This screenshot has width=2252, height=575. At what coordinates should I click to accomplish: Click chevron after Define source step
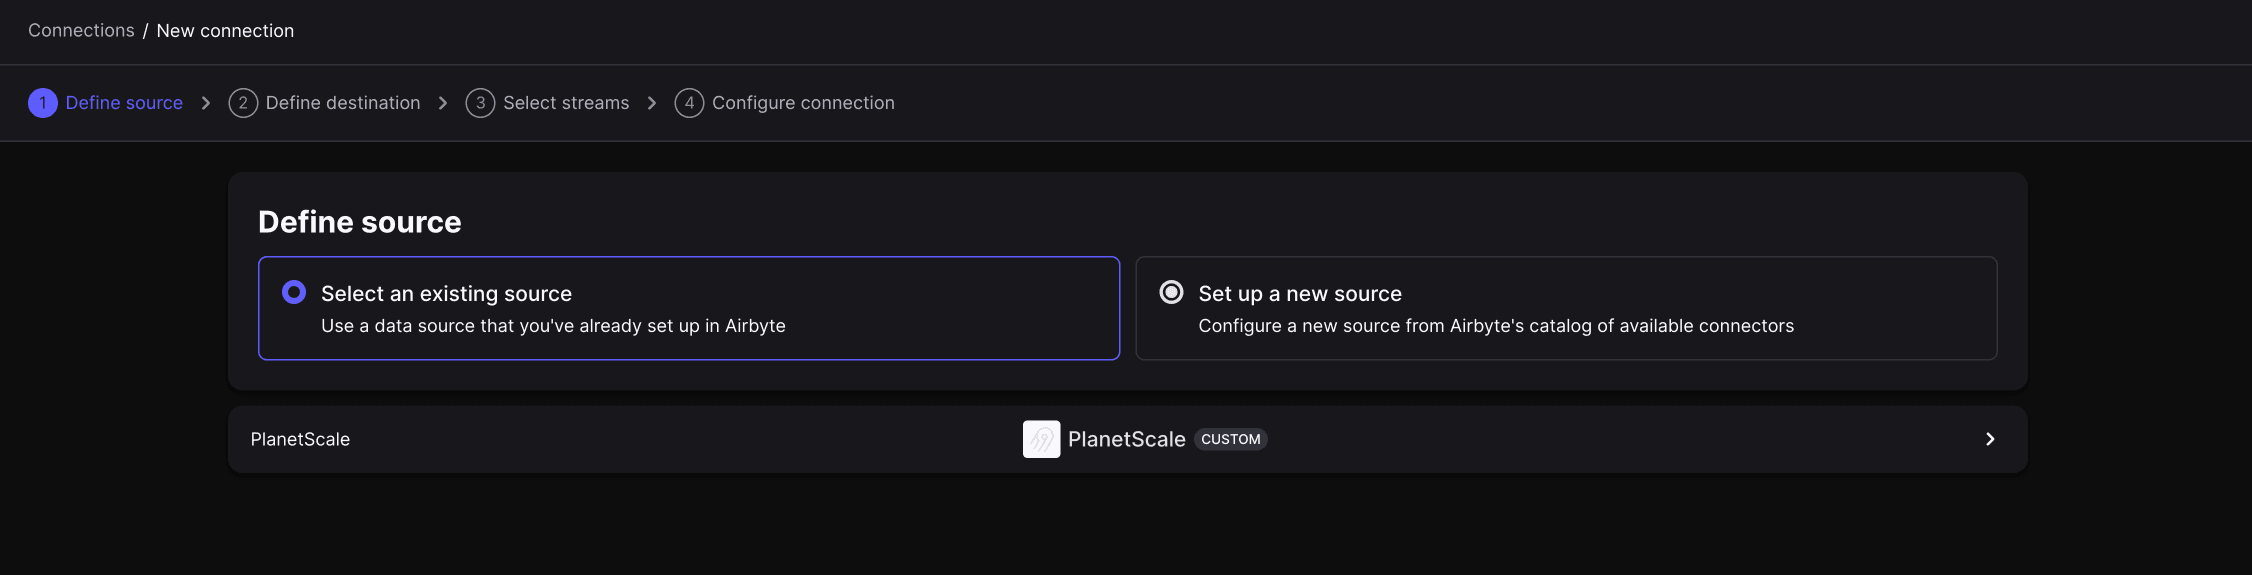pyautogui.click(x=206, y=103)
